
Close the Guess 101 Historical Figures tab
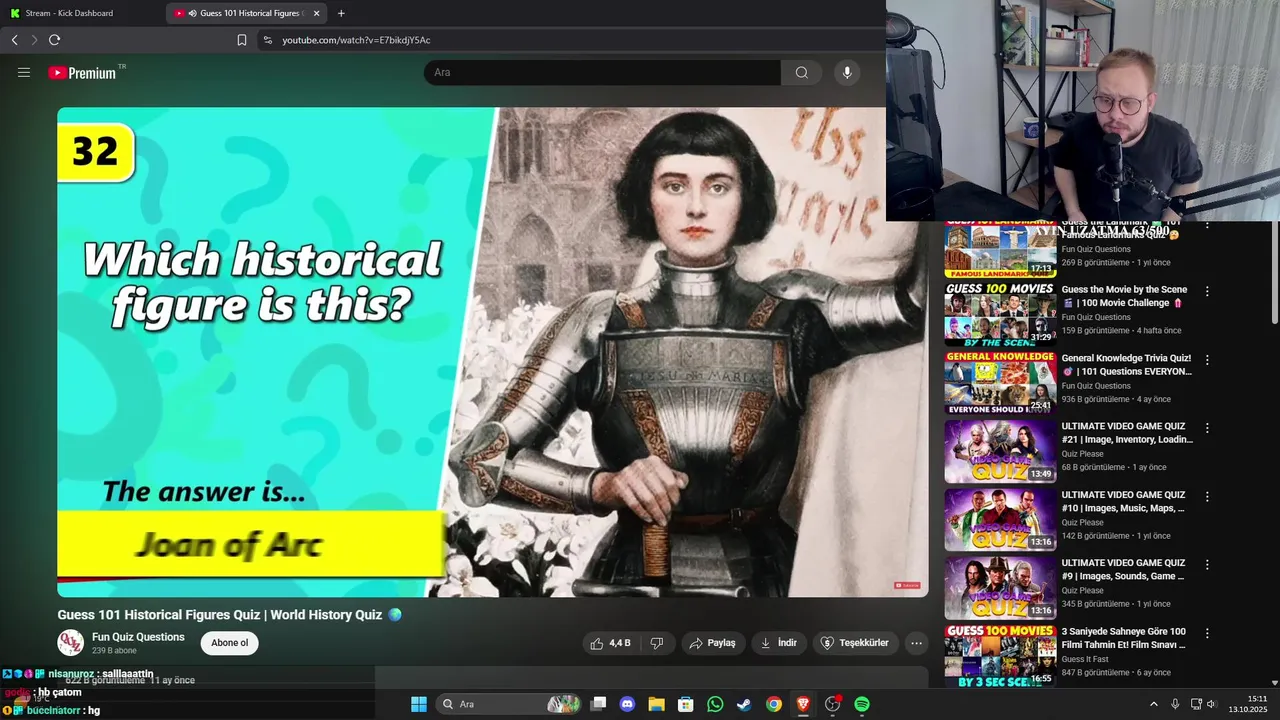click(317, 13)
